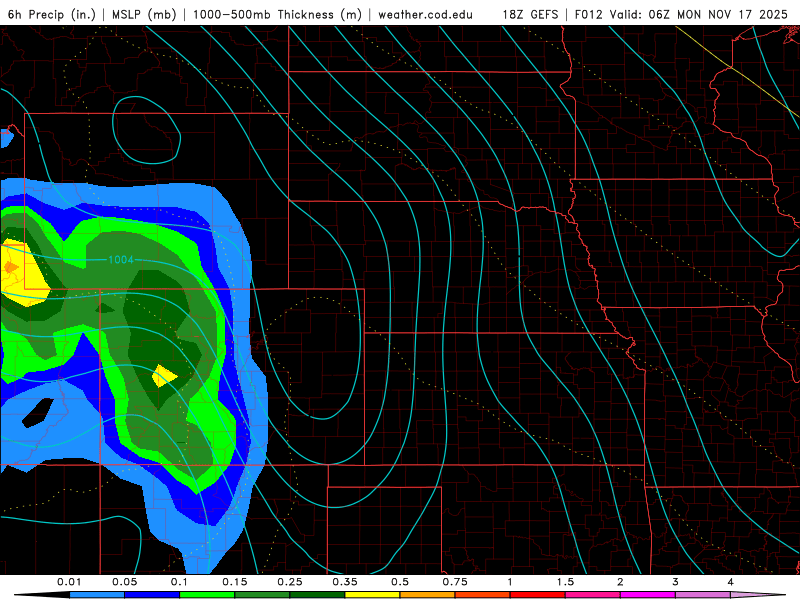Click the 0.1 colorbar value label
Viewport: 800px width, 600px height.
tap(179, 582)
